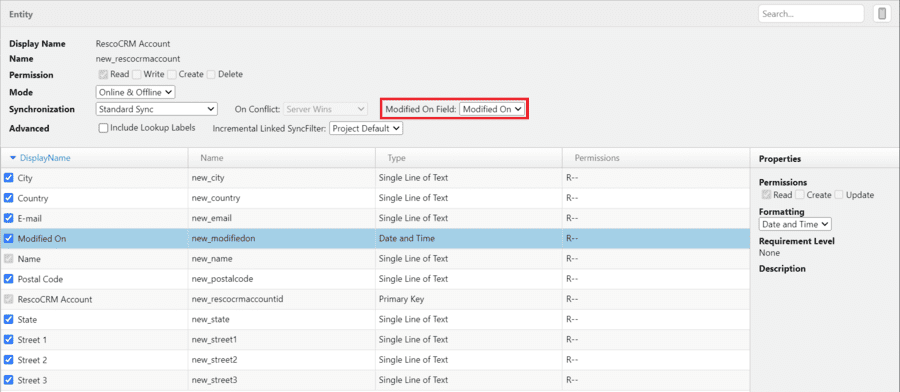Click the DisplayName sort arrow icon
The width and height of the screenshot is (900, 392).
(x=13, y=158)
